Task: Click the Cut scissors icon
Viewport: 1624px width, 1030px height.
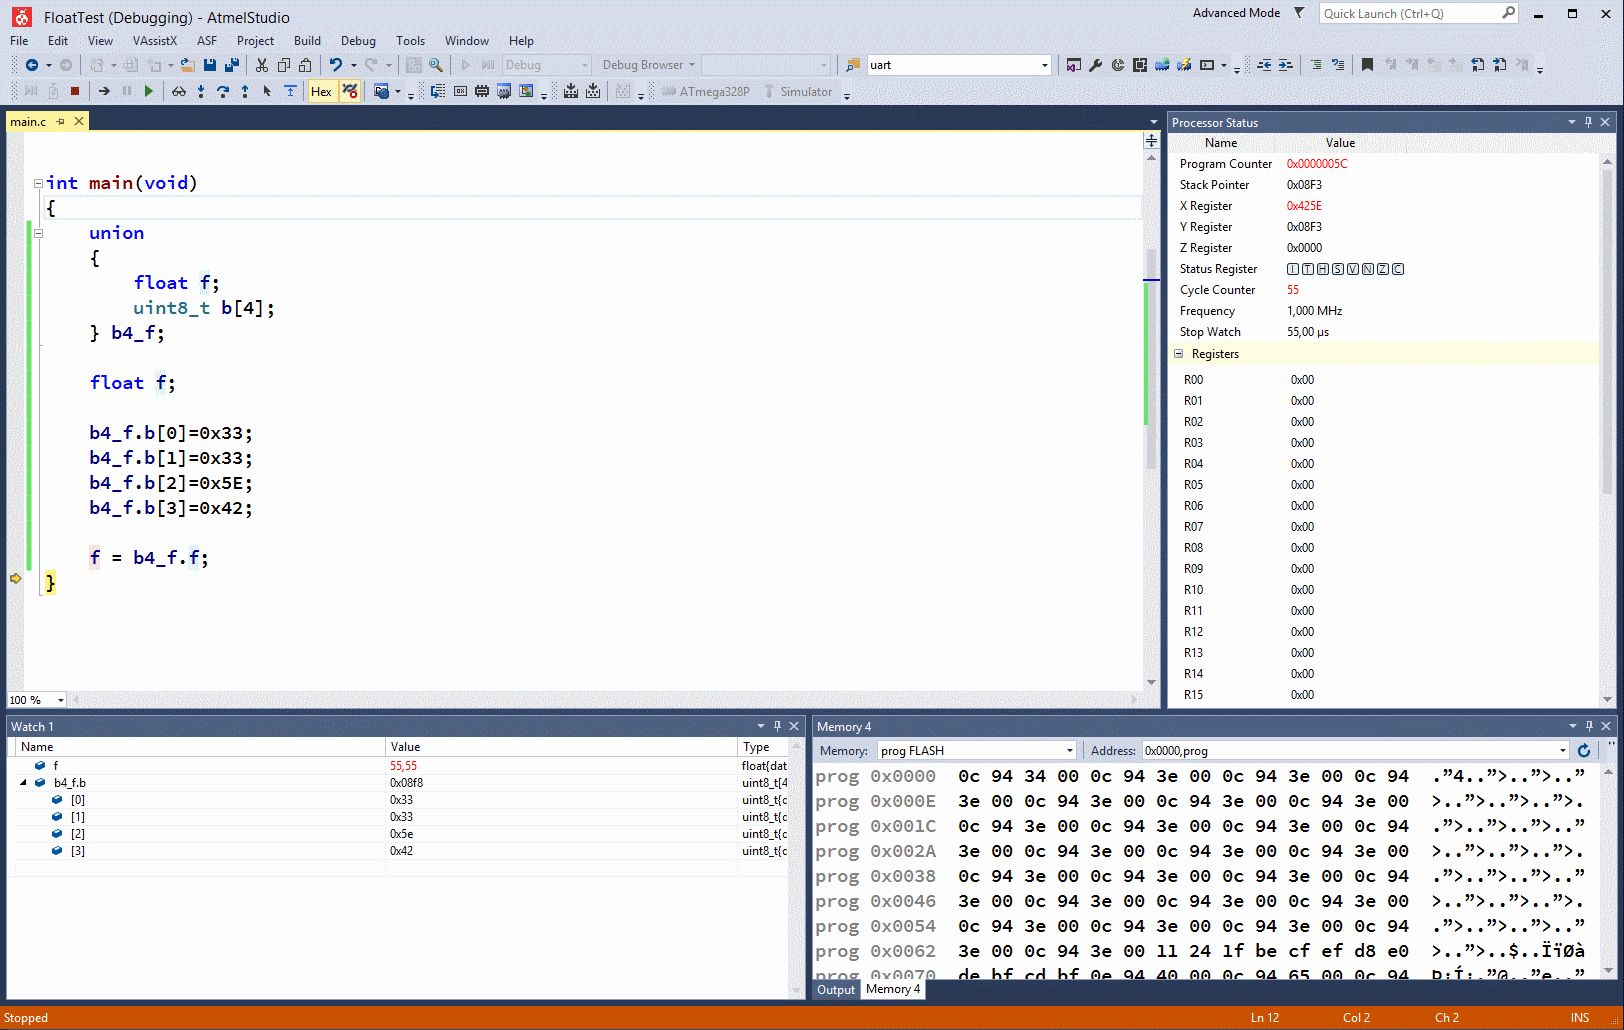Action: (262, 65)
